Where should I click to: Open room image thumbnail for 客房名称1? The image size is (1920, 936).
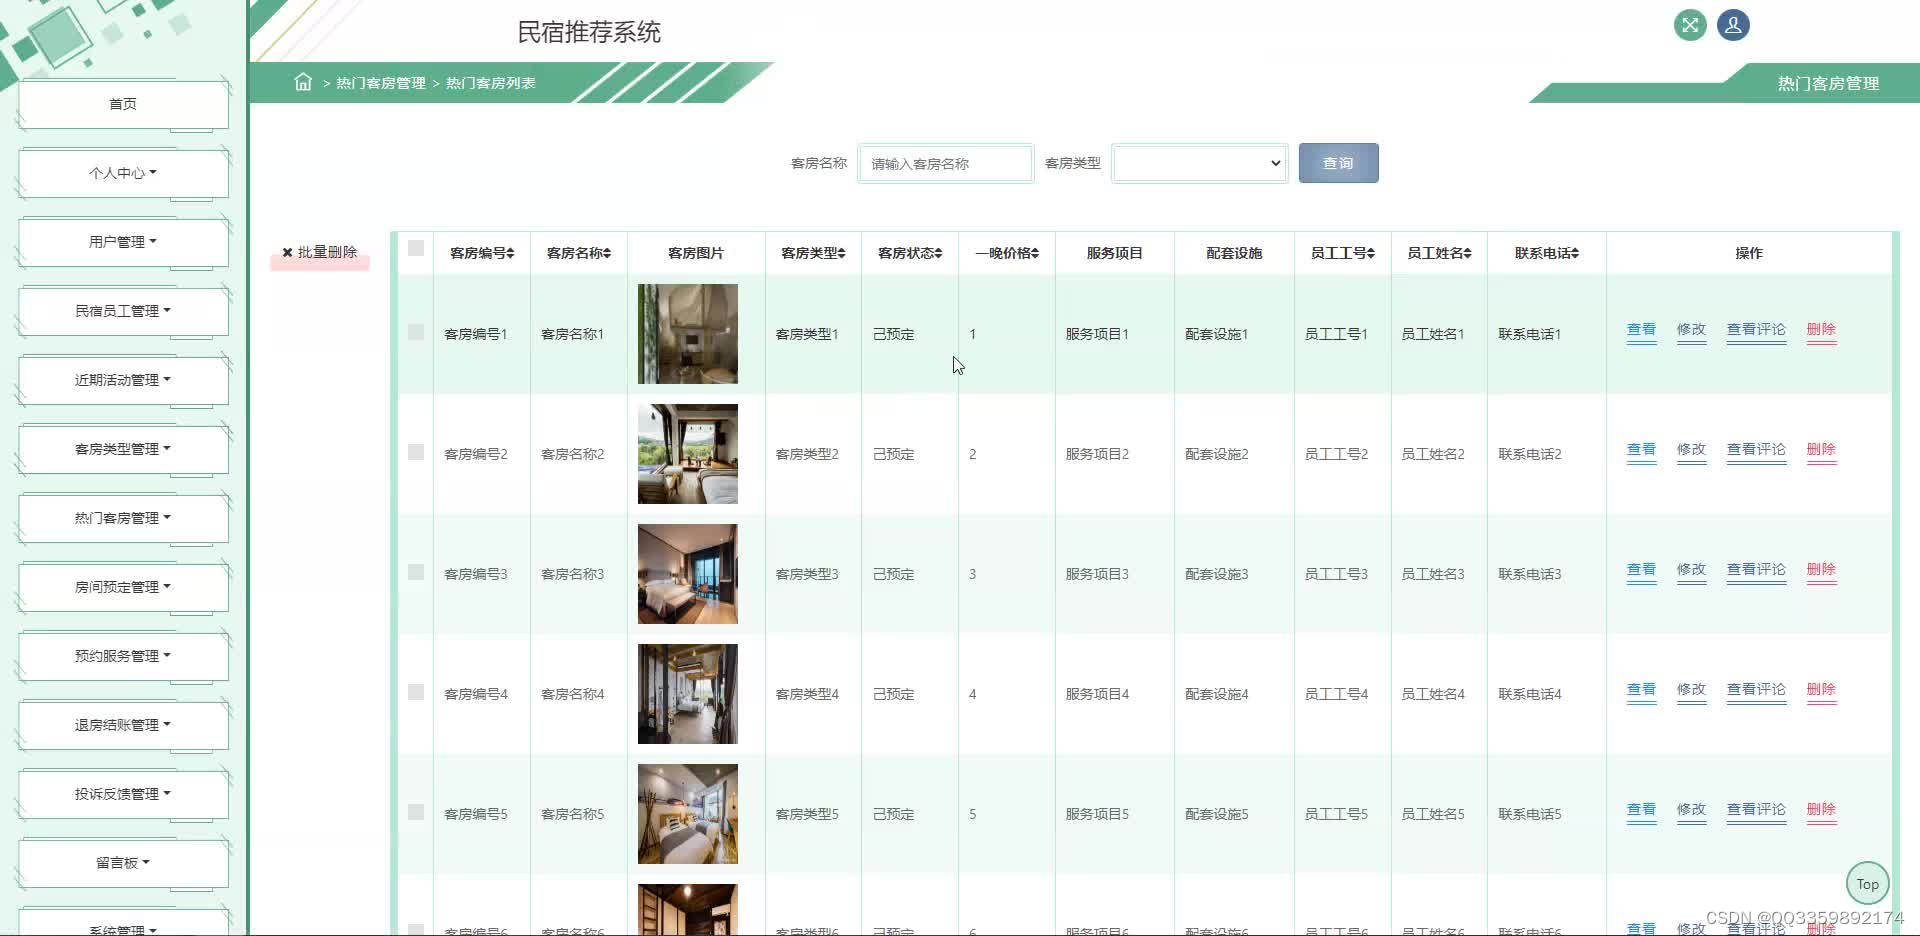[688, 334]
